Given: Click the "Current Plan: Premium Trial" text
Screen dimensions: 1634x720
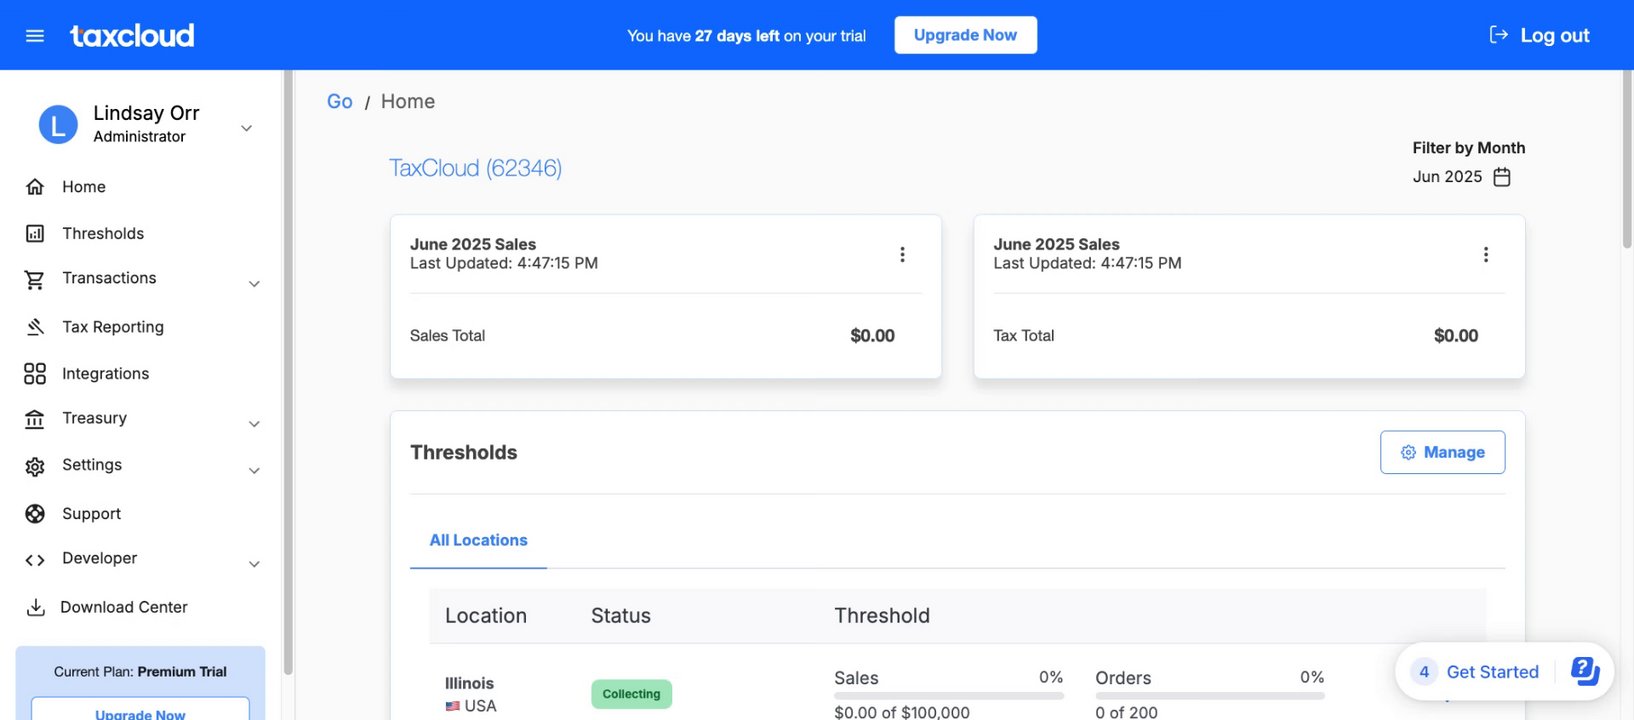Looking at the screenshot, I should point(140,672).
